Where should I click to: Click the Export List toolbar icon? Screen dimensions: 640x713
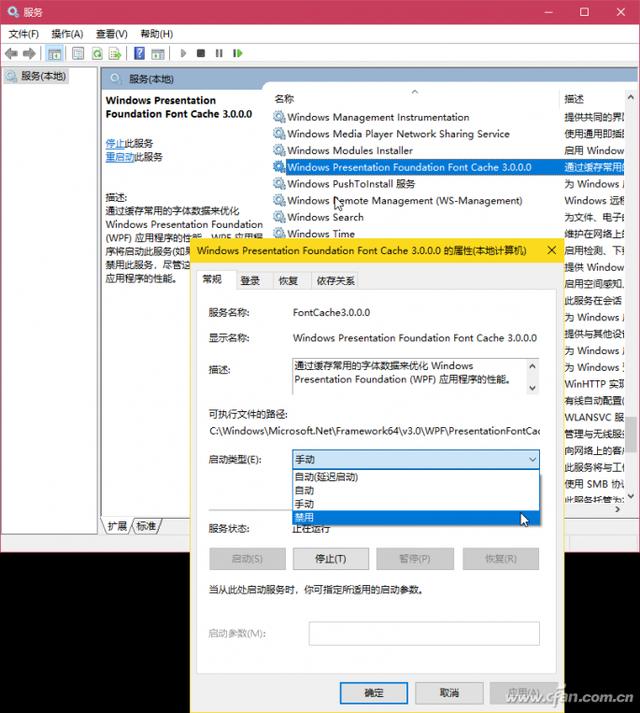[115, 54]
